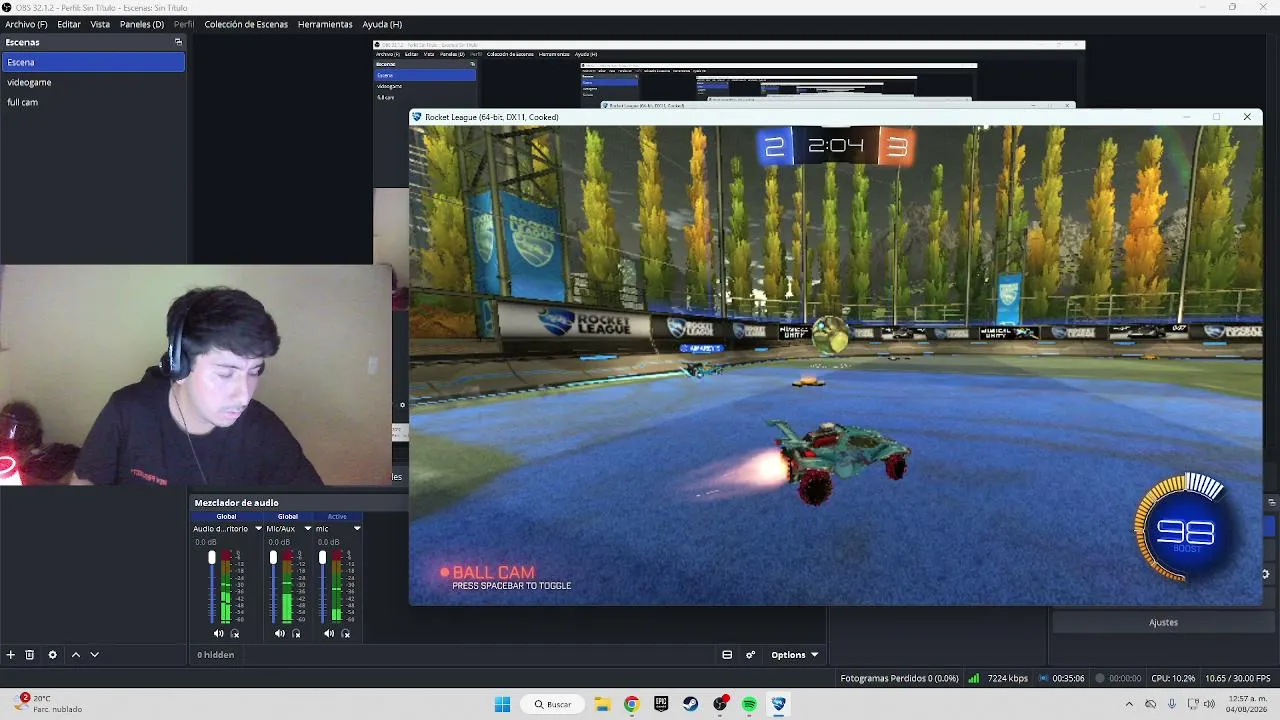Select the full cam scene

coord(93,102)
